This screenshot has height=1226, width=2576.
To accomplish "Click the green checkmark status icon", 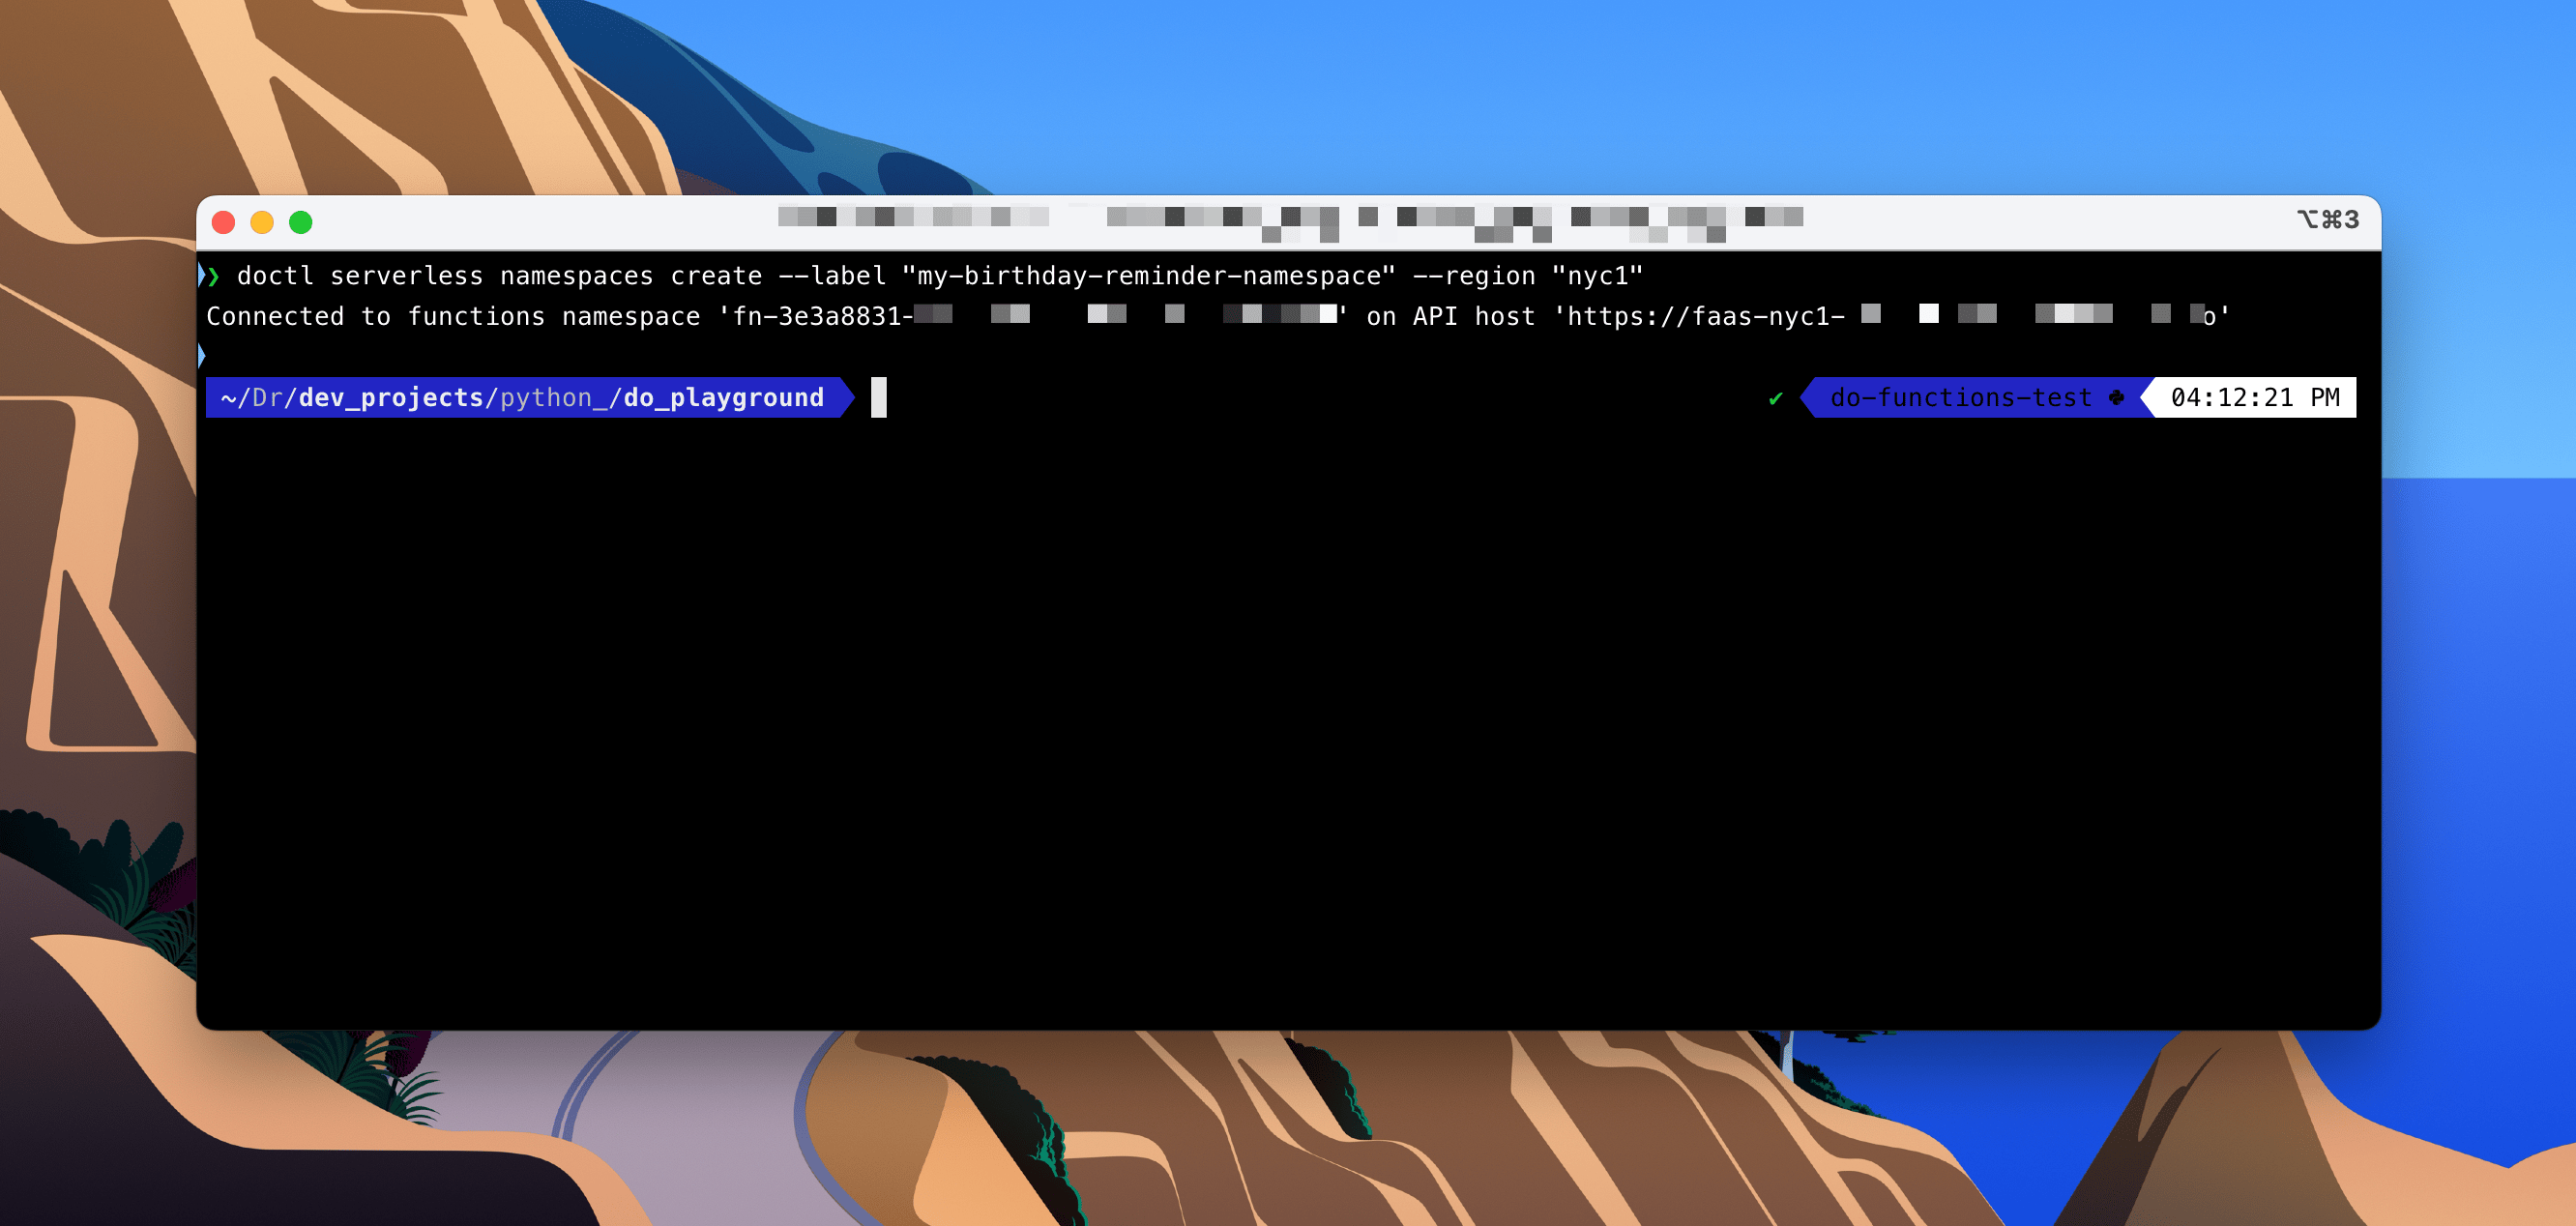I will tap(1776, 398).
